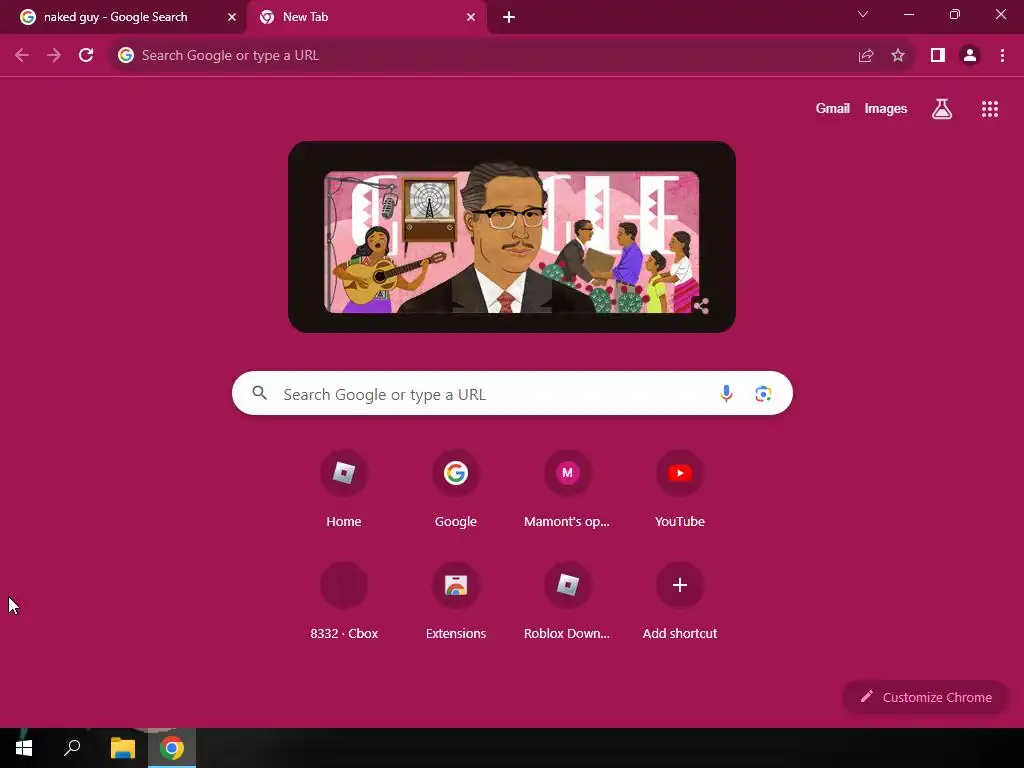
Task: Bookmark this tab with the star icon
Action: click(x=898, y=56)
